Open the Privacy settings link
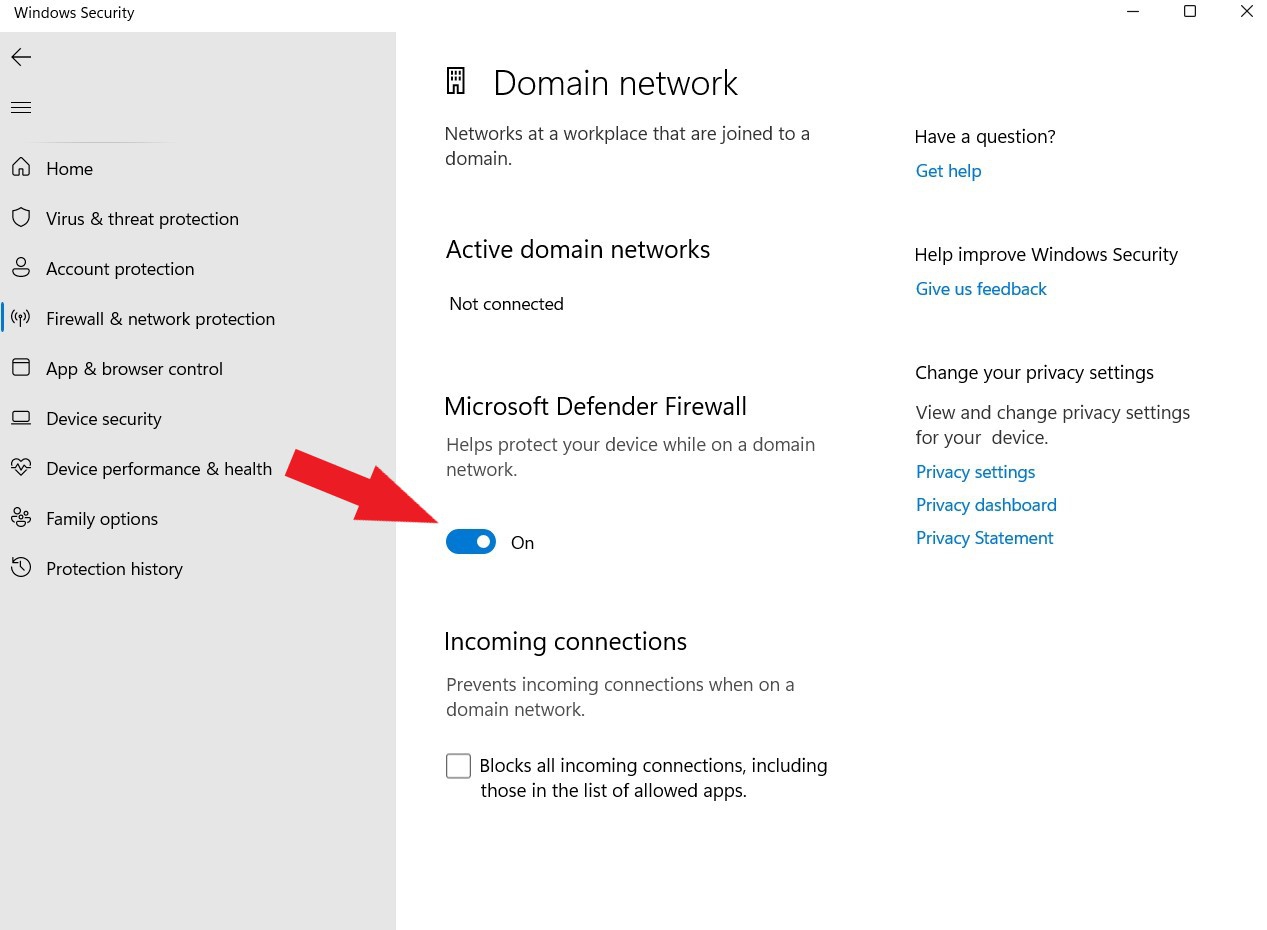1267x930 pixels. [975, 472]
